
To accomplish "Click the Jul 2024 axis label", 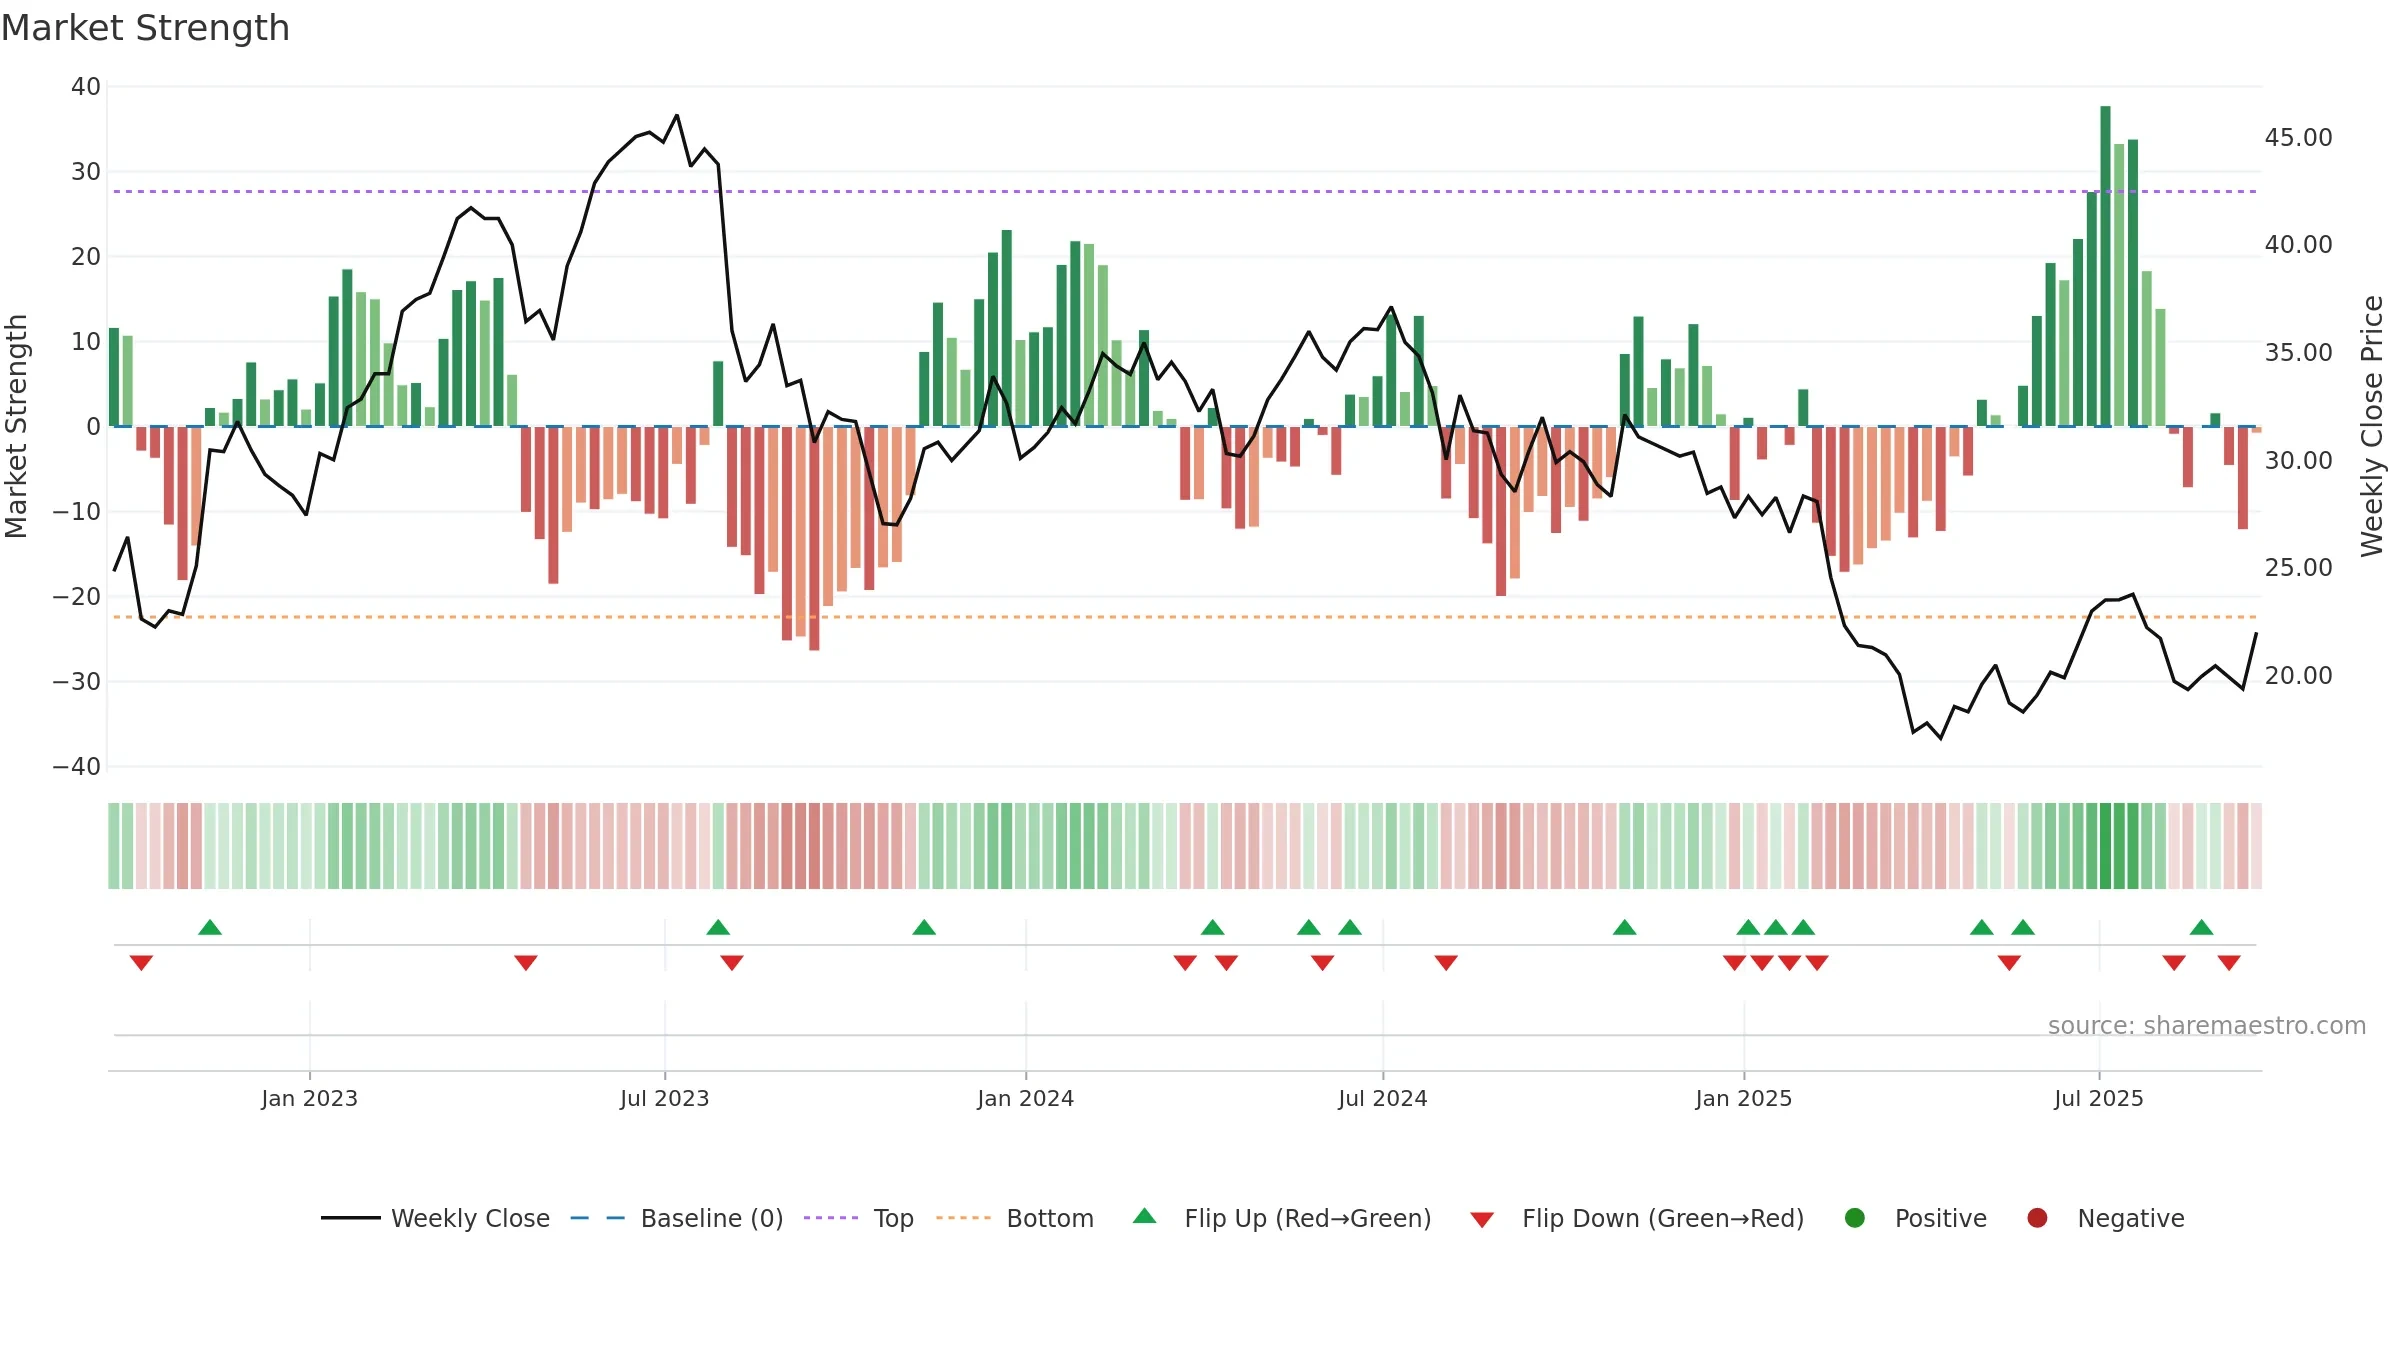I will coord(1383,1098).
